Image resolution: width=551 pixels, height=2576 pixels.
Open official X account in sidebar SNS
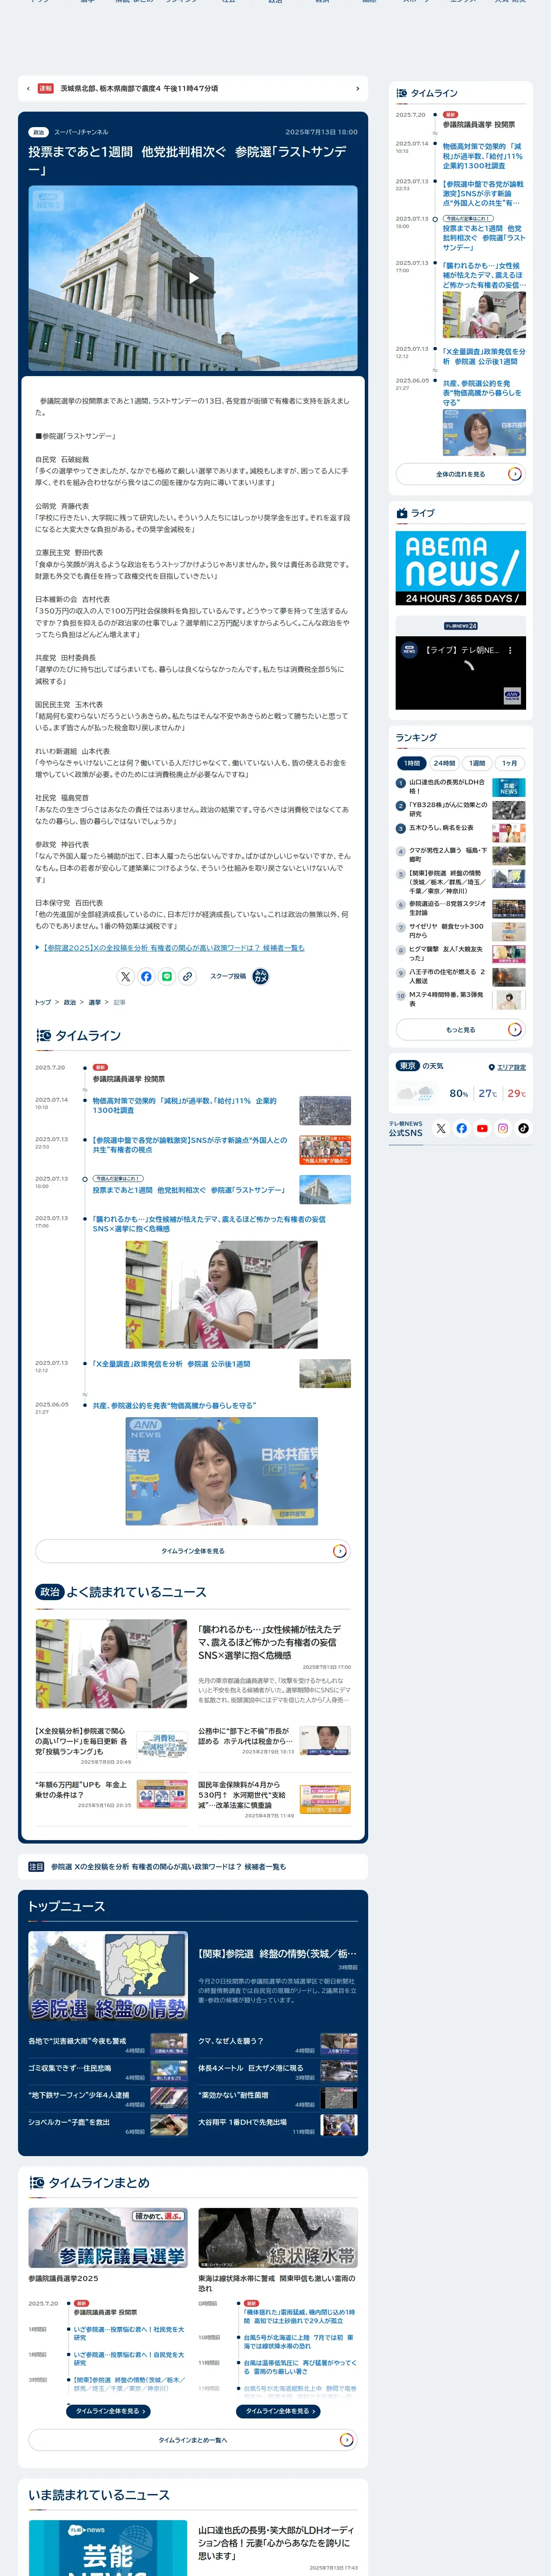(441, 1128)
